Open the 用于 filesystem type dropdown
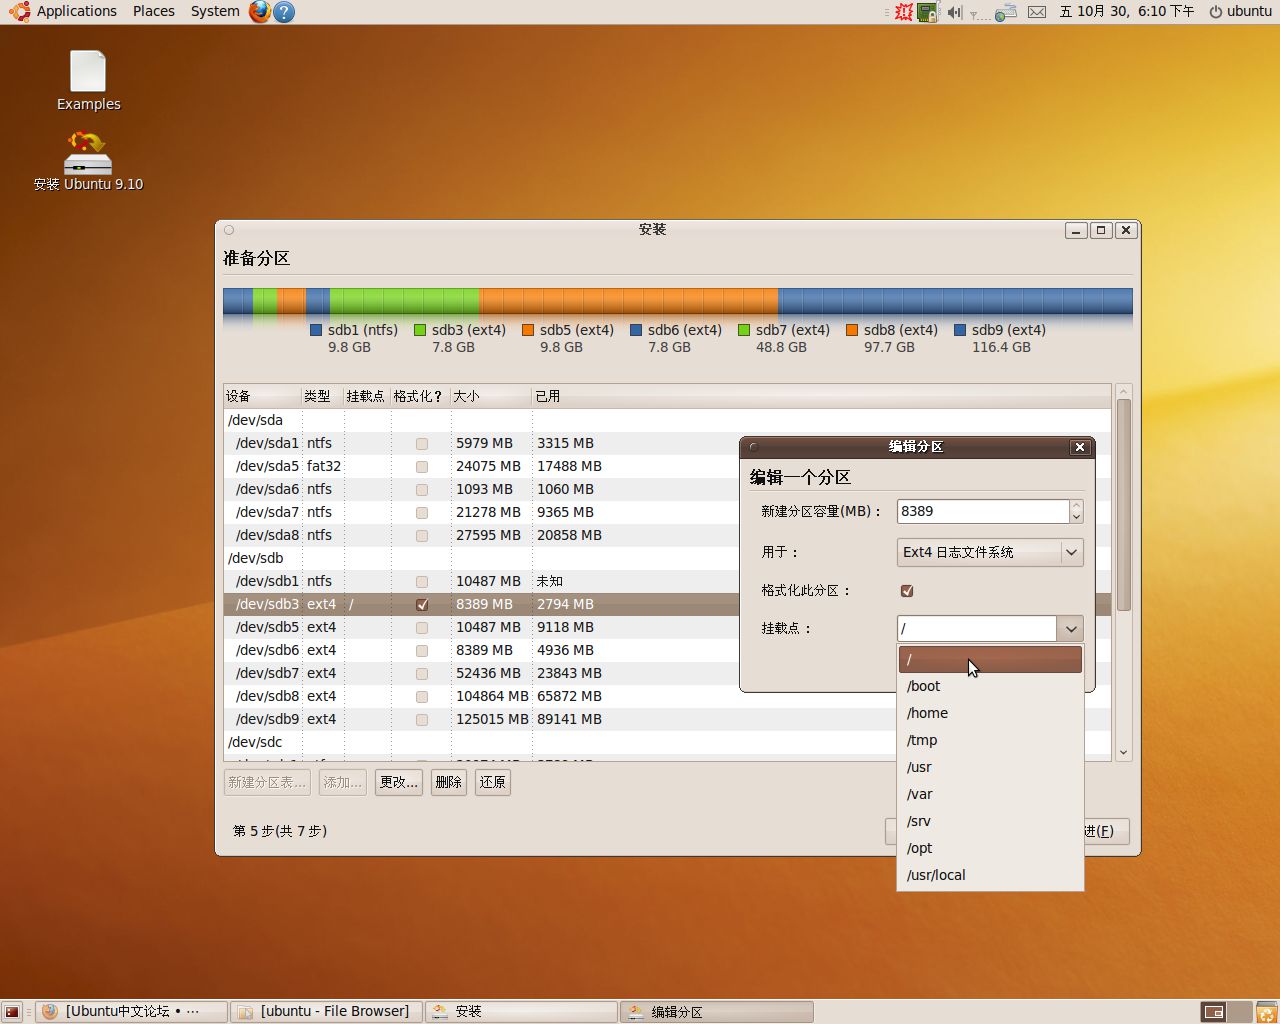 click(990, 552)
